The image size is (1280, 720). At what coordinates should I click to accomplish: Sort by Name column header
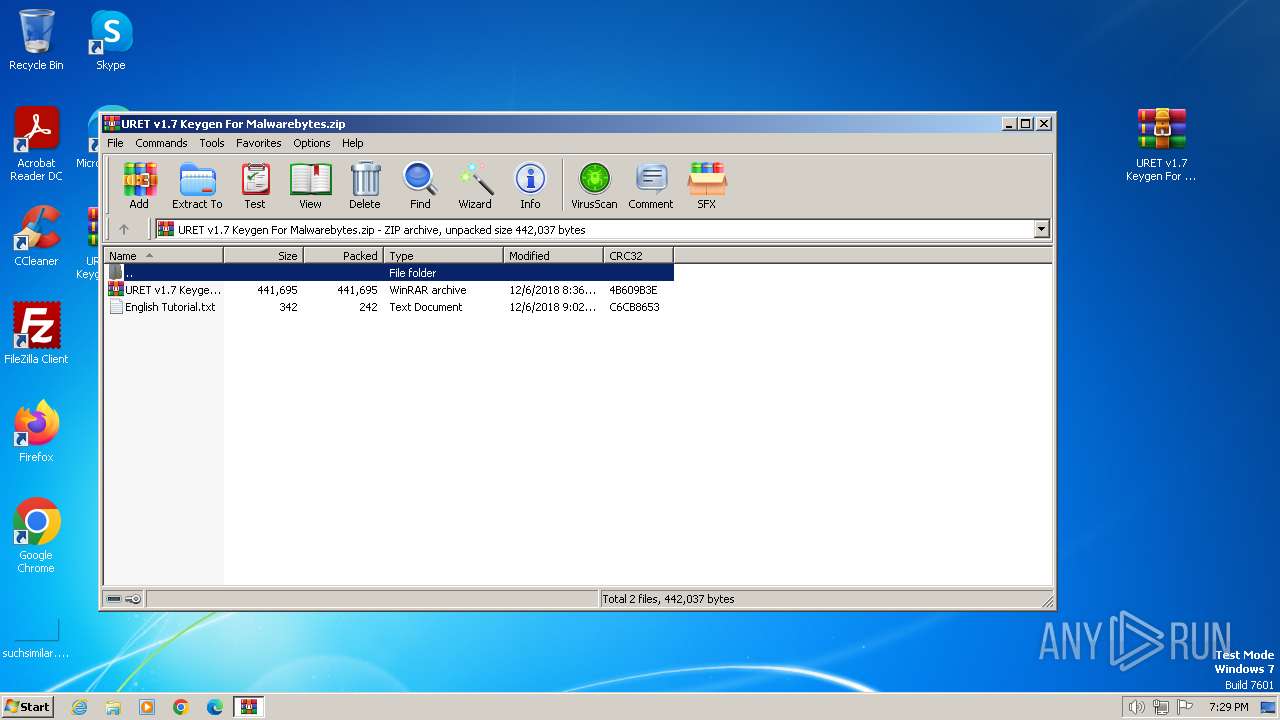click(x=163, y=256)
